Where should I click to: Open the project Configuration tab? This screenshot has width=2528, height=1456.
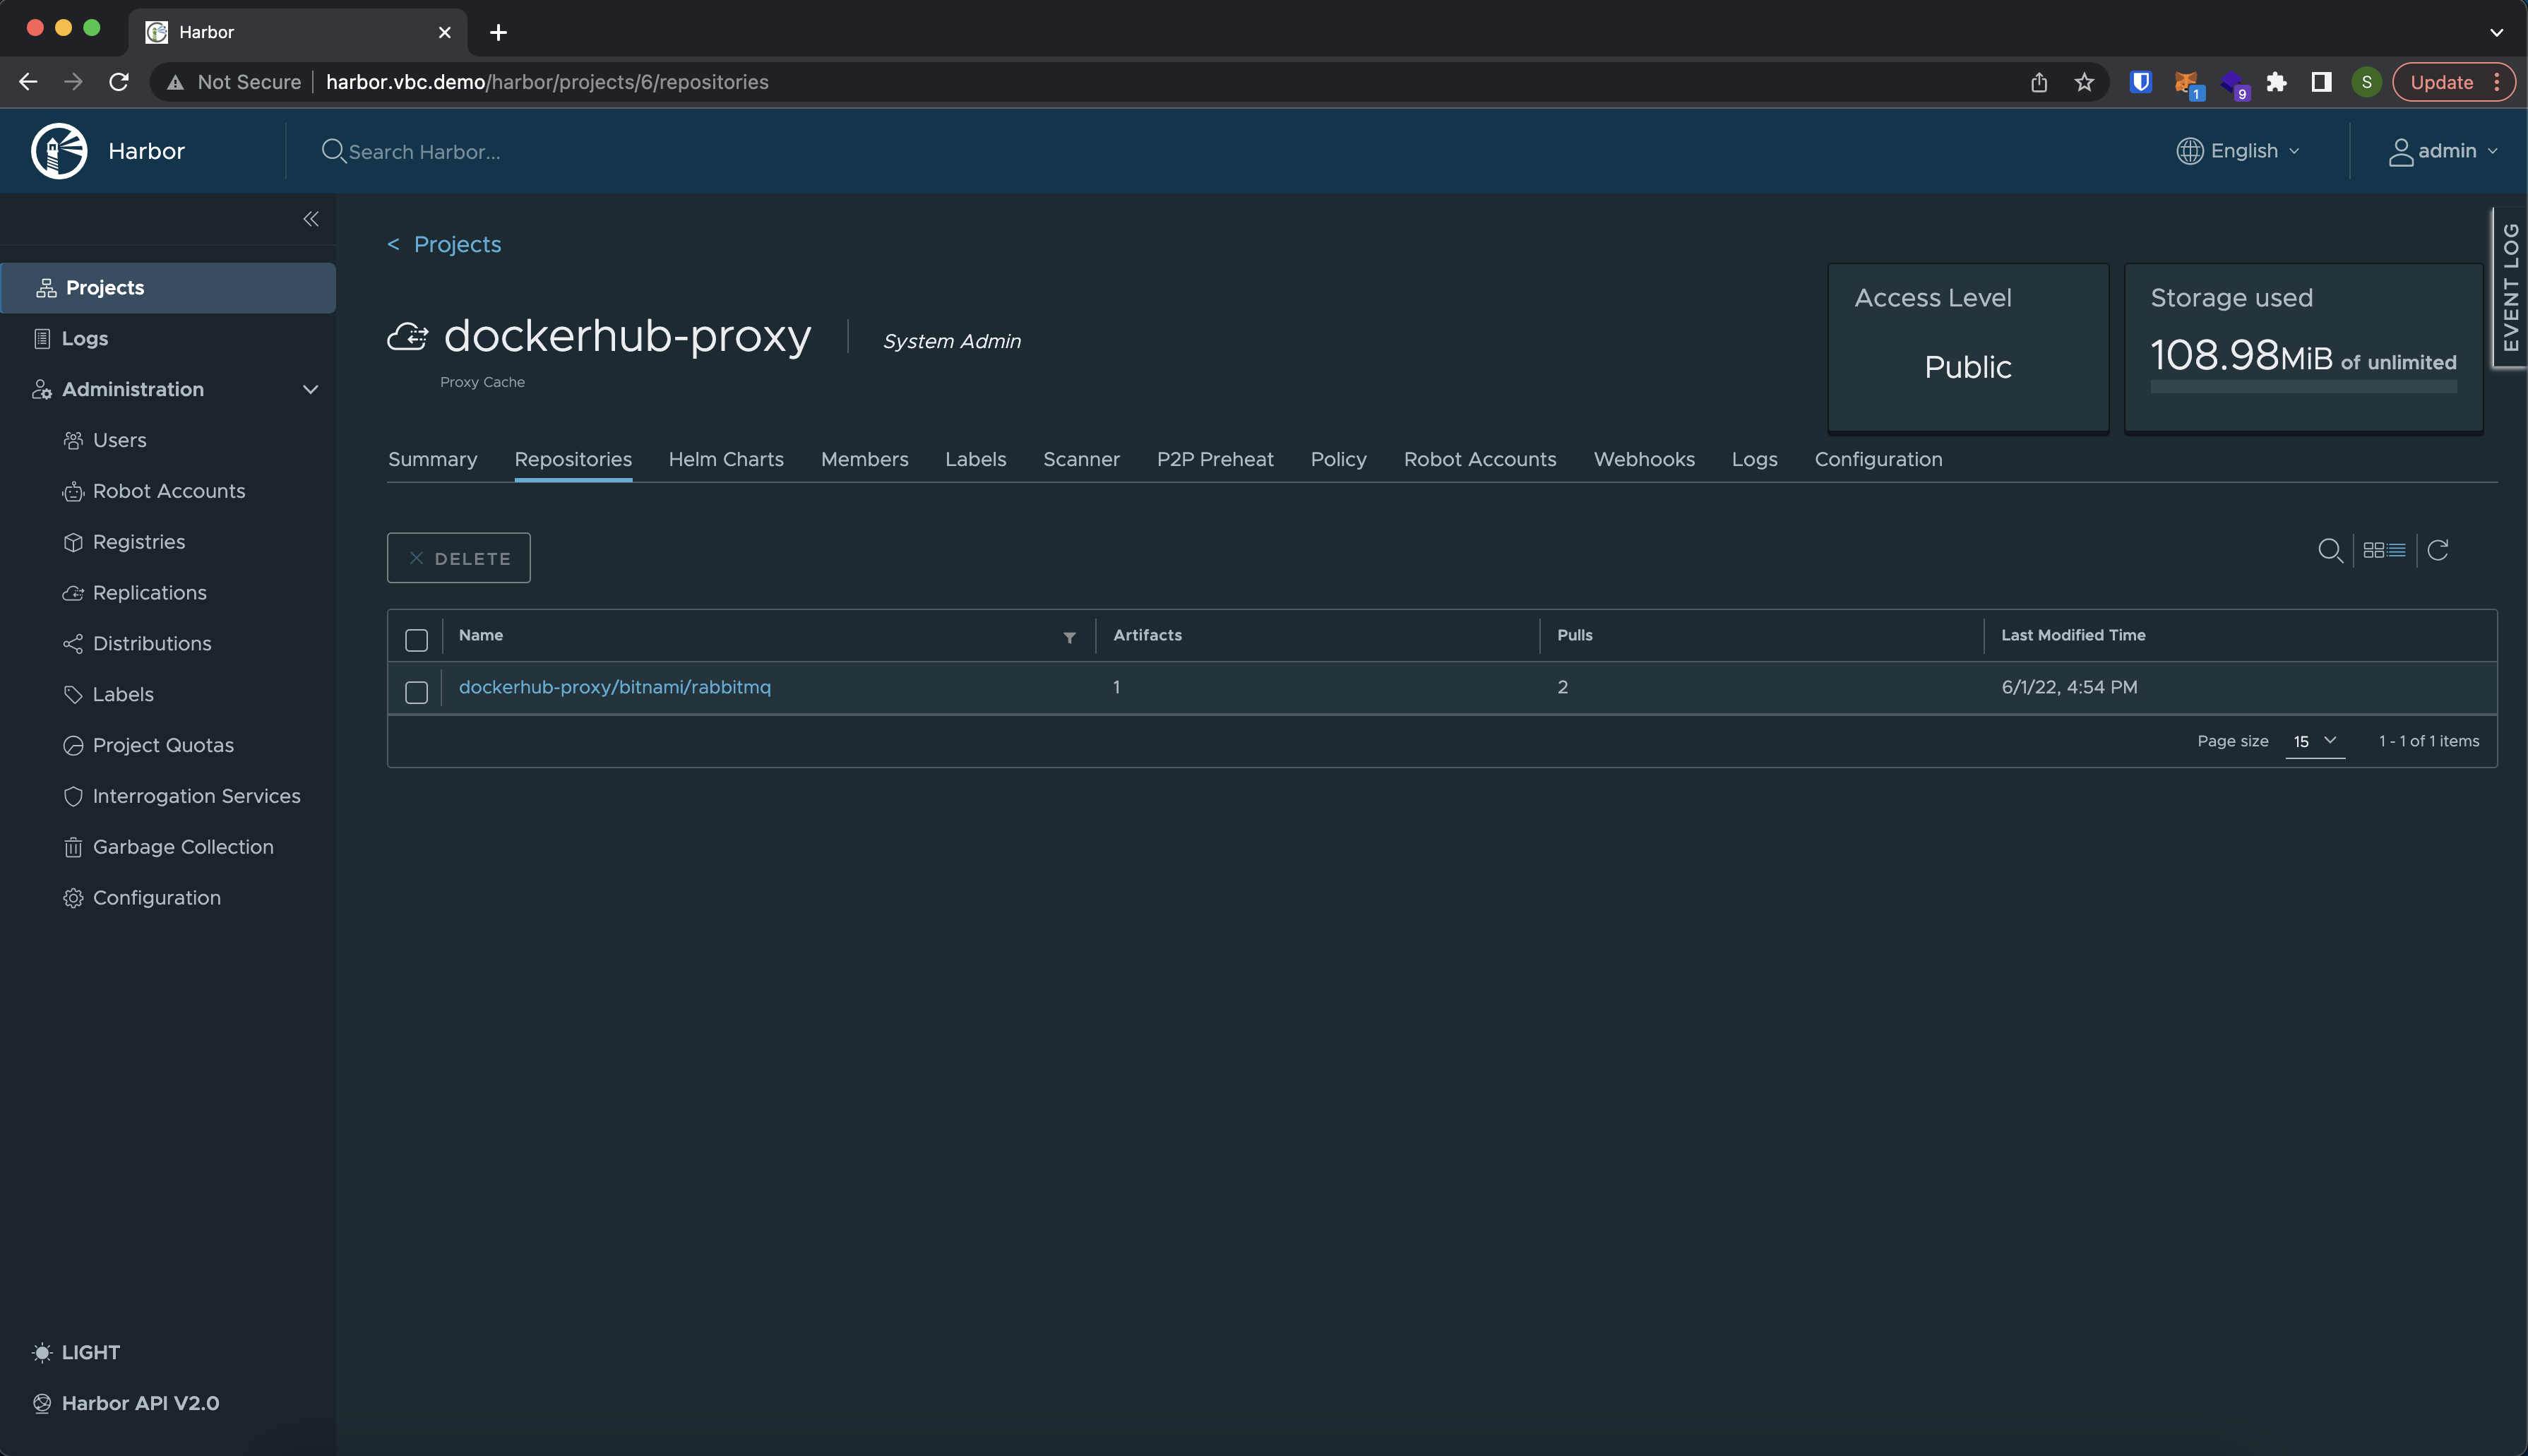click(x=1878, y=459)
